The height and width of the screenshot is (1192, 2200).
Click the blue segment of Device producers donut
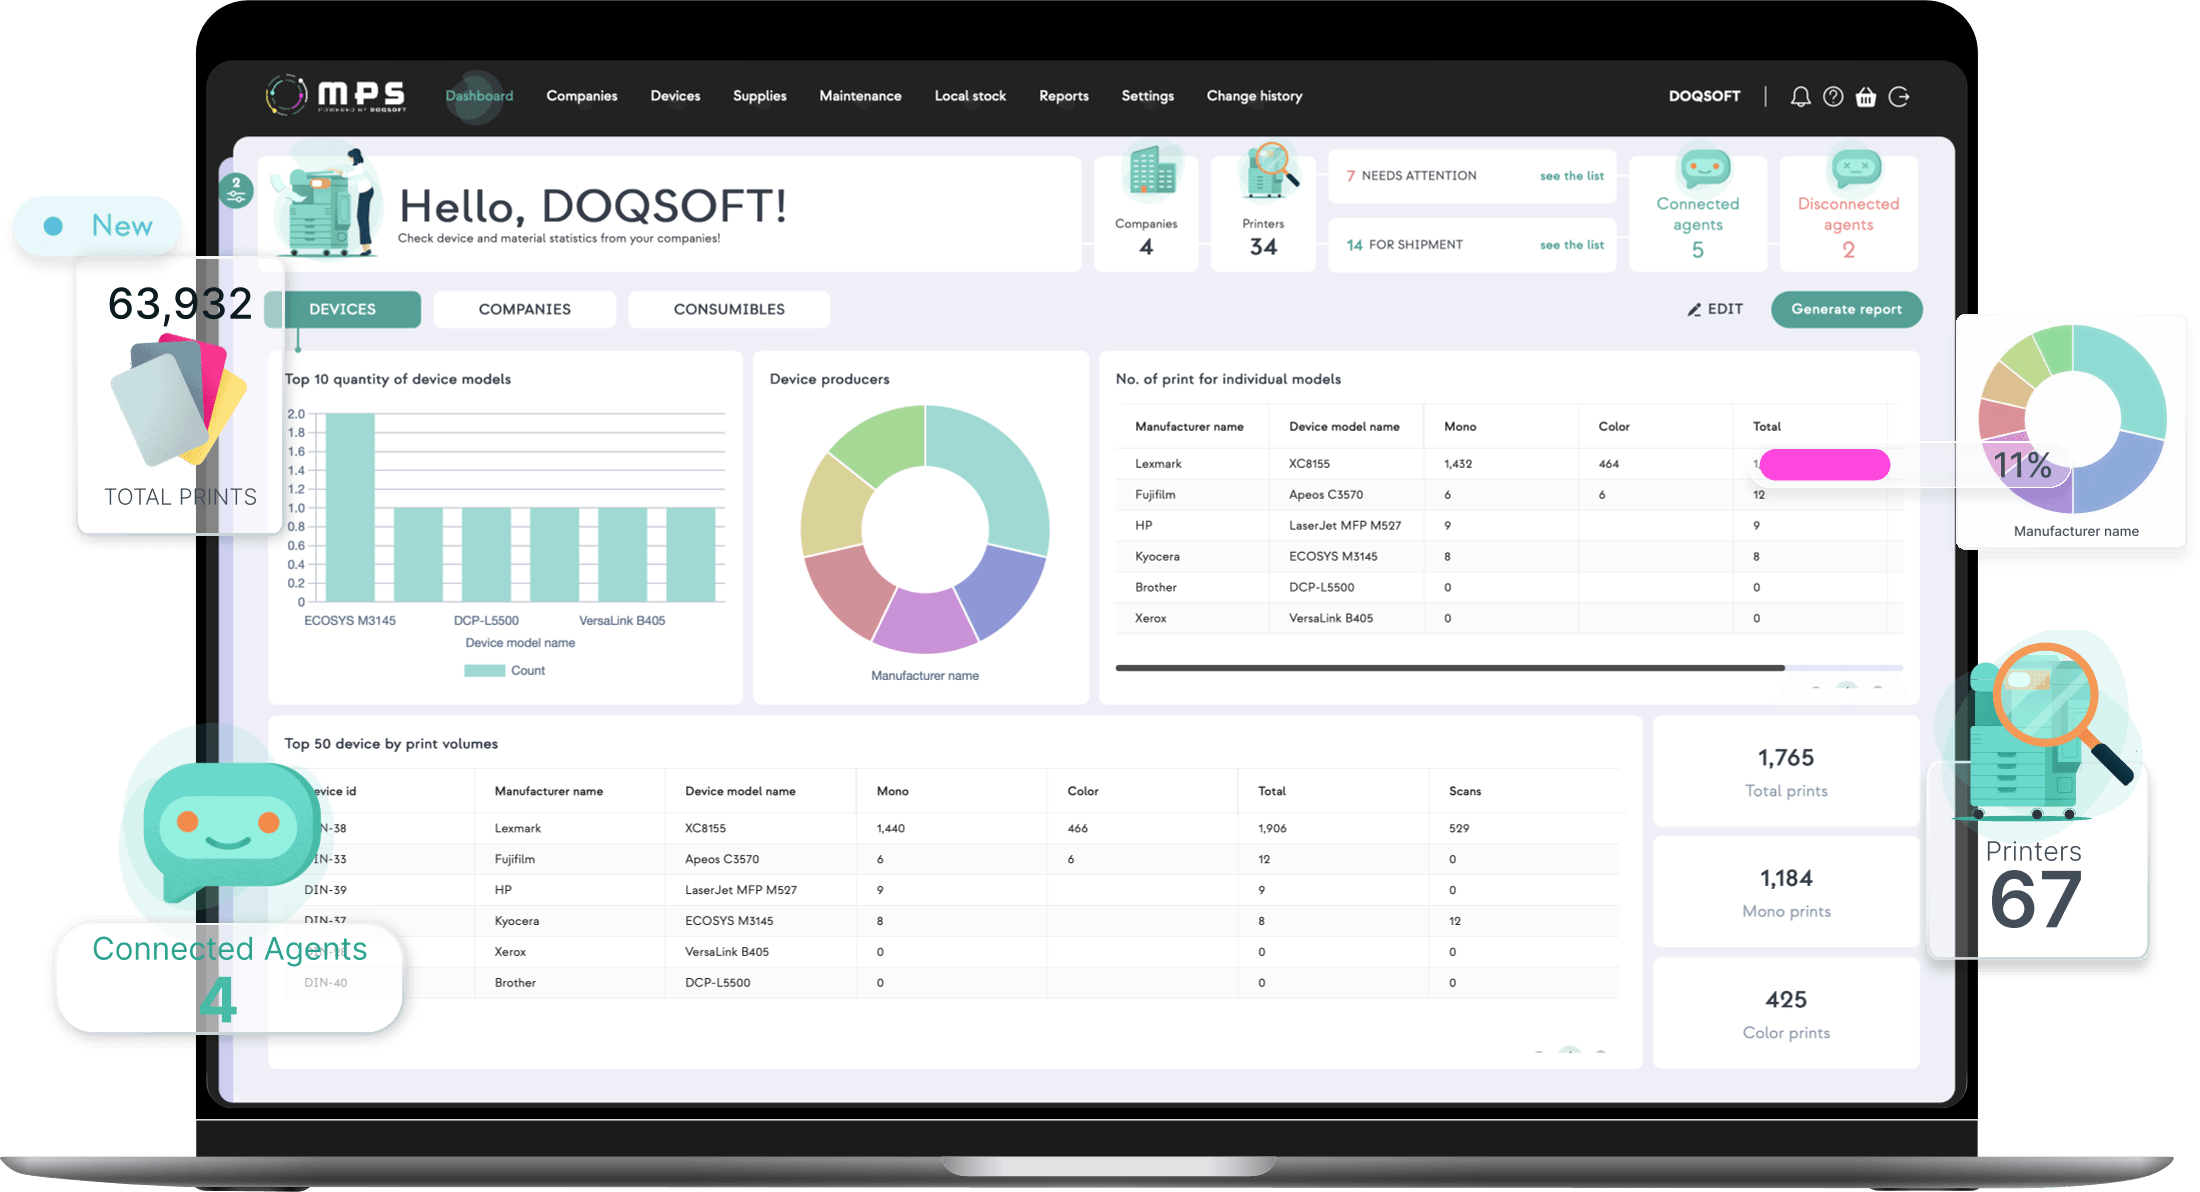click(1003, 592)
